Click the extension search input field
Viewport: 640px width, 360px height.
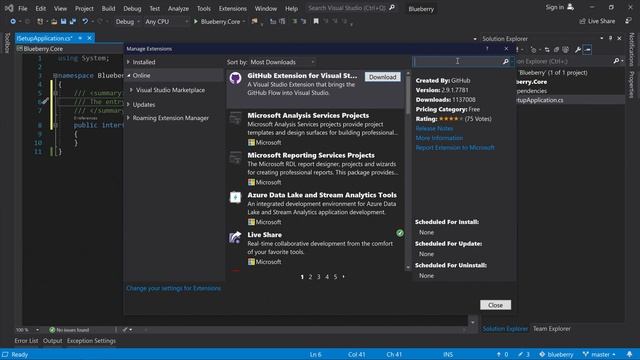[458, 62]
